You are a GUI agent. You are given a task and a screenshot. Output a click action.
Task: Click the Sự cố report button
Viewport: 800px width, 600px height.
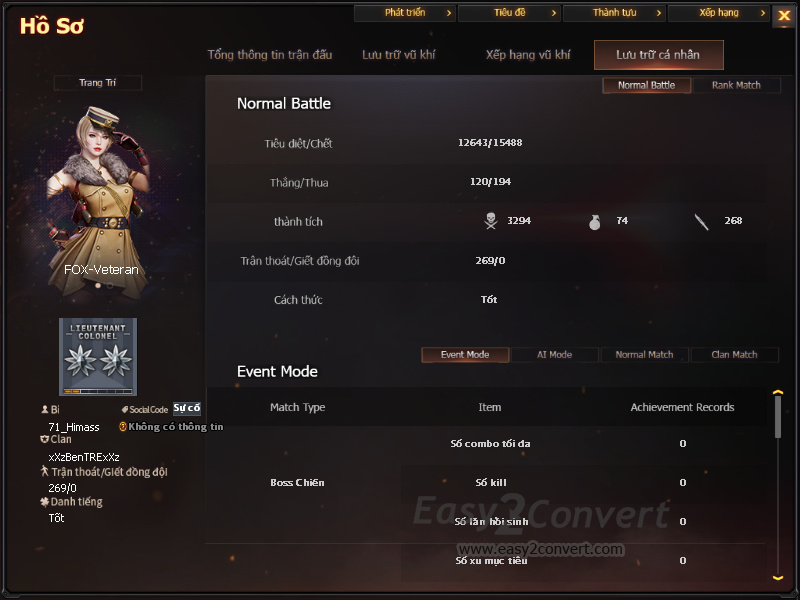[187, 408]
